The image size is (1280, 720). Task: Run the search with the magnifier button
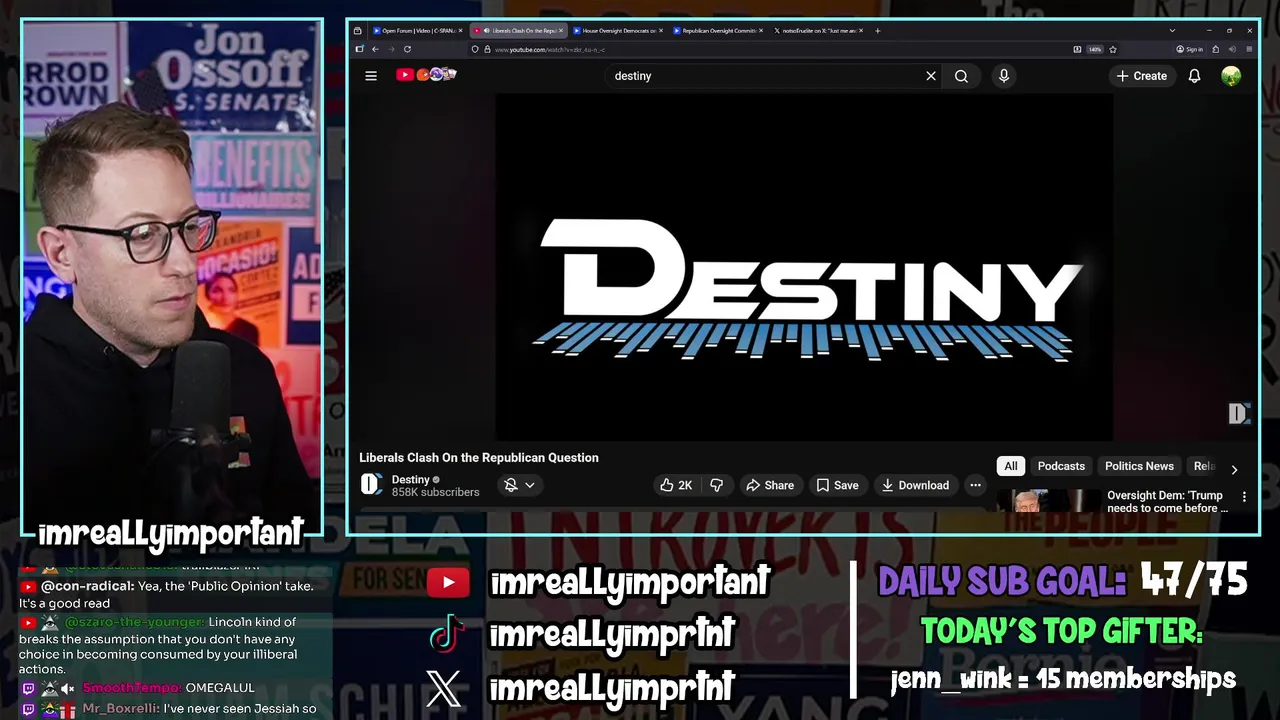coord(961,76)
